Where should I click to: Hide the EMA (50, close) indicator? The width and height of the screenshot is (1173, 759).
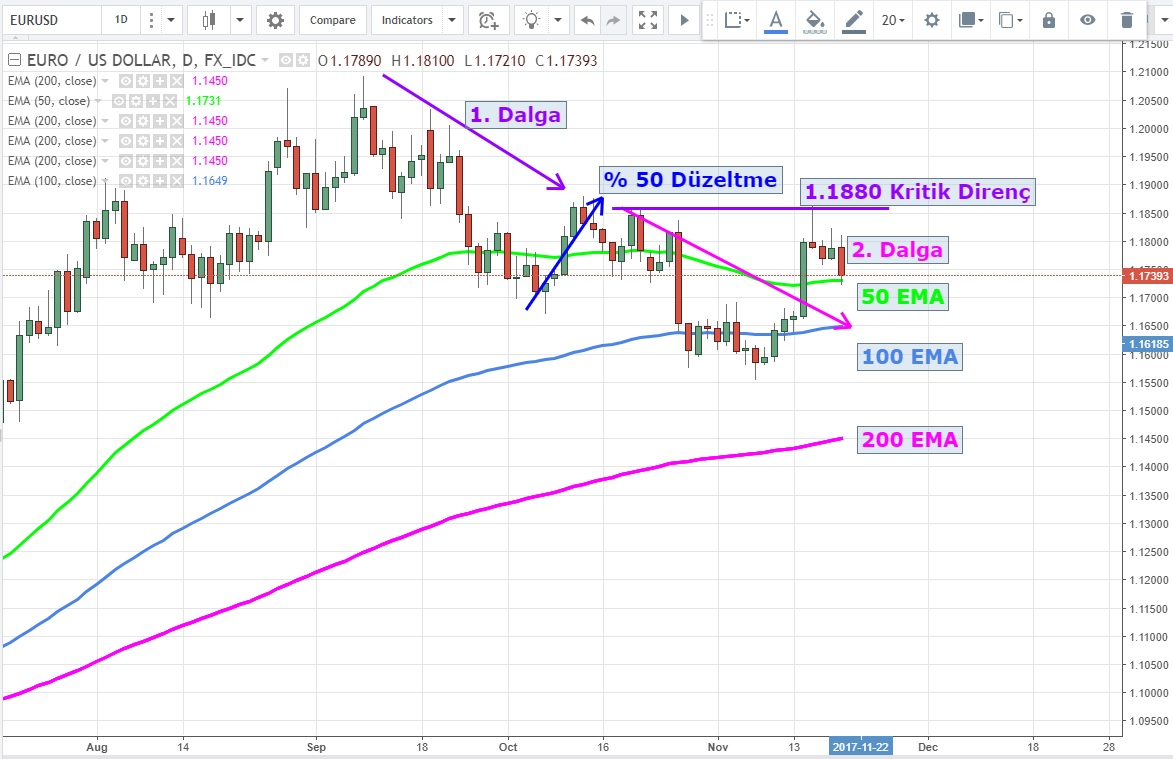tap(119, 101)
